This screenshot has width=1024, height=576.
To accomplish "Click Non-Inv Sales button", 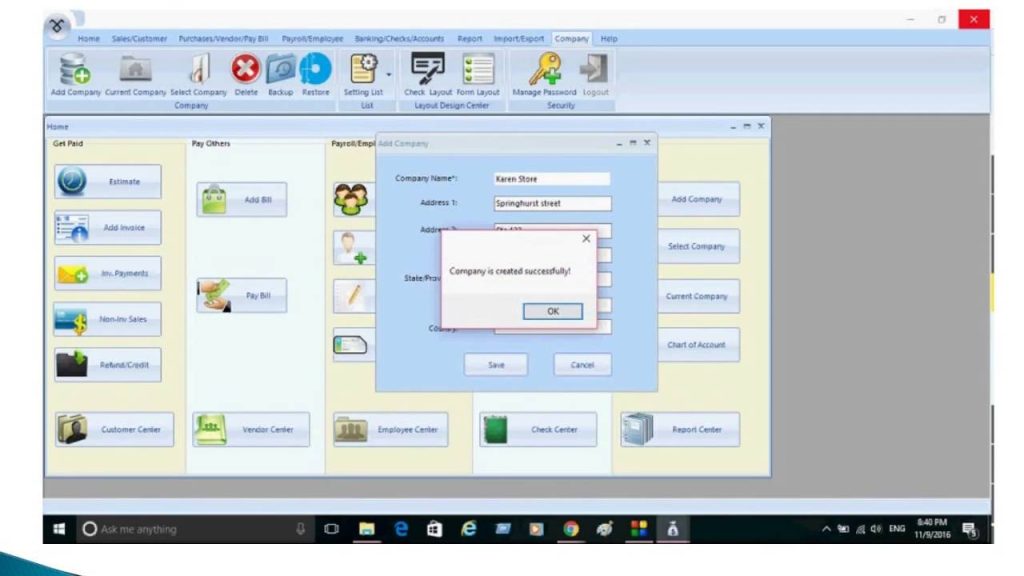I will (x=108, y=319).
